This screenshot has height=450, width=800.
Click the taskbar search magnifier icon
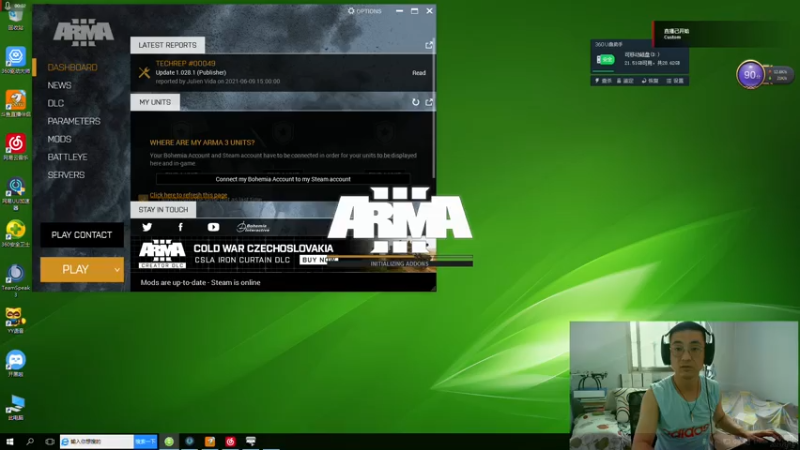pyautogui.click(x=30, y=441)
